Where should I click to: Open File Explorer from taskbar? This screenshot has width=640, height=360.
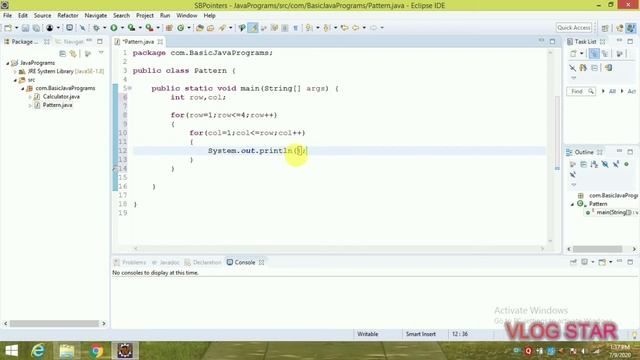pos(67,351)
